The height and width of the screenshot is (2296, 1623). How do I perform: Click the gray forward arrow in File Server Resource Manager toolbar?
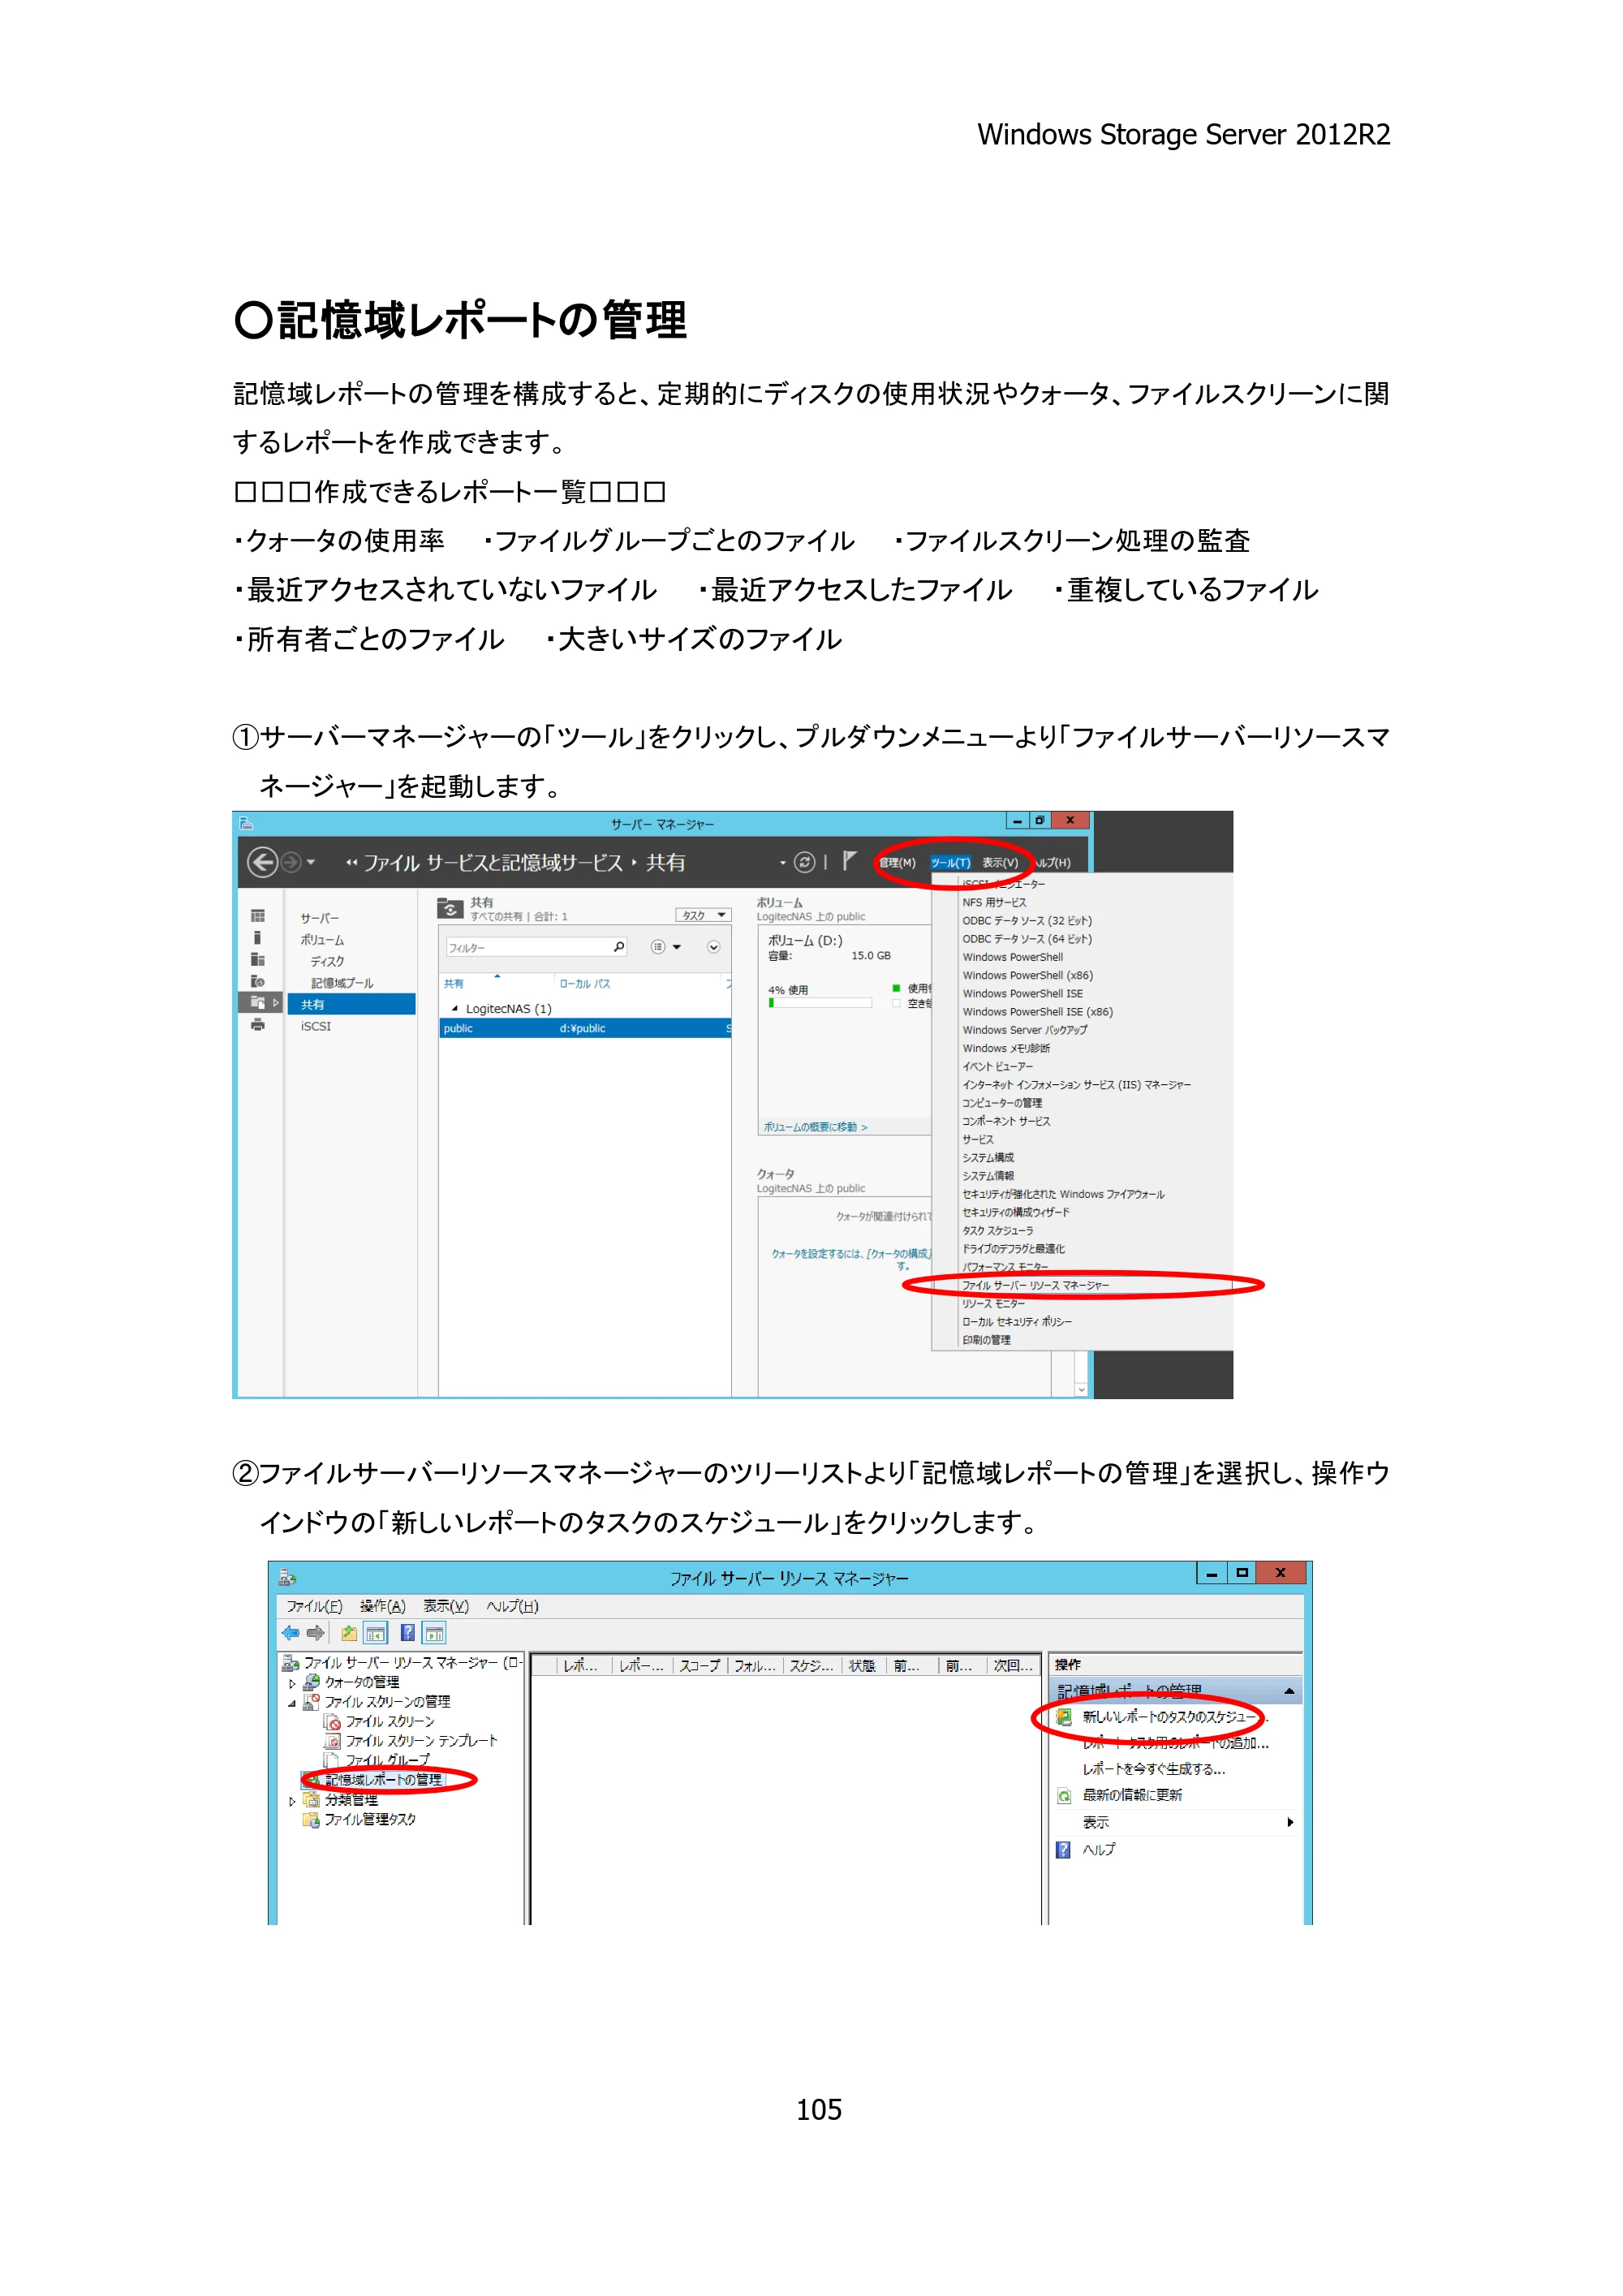(316, 1633)
